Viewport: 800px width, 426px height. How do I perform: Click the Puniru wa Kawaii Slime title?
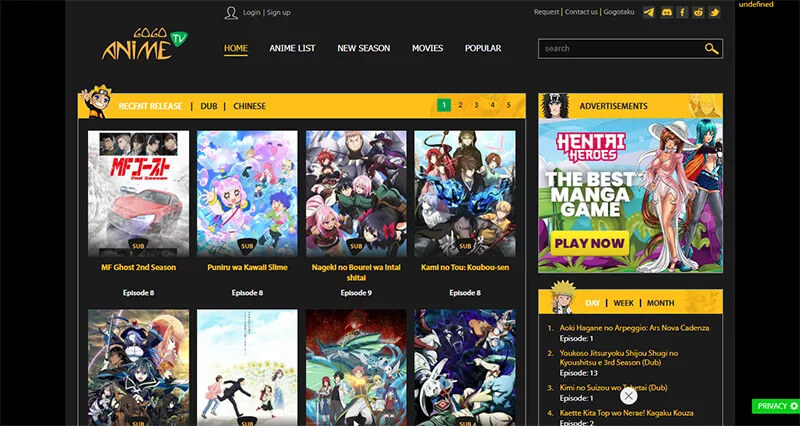click(x=247, y=267)
